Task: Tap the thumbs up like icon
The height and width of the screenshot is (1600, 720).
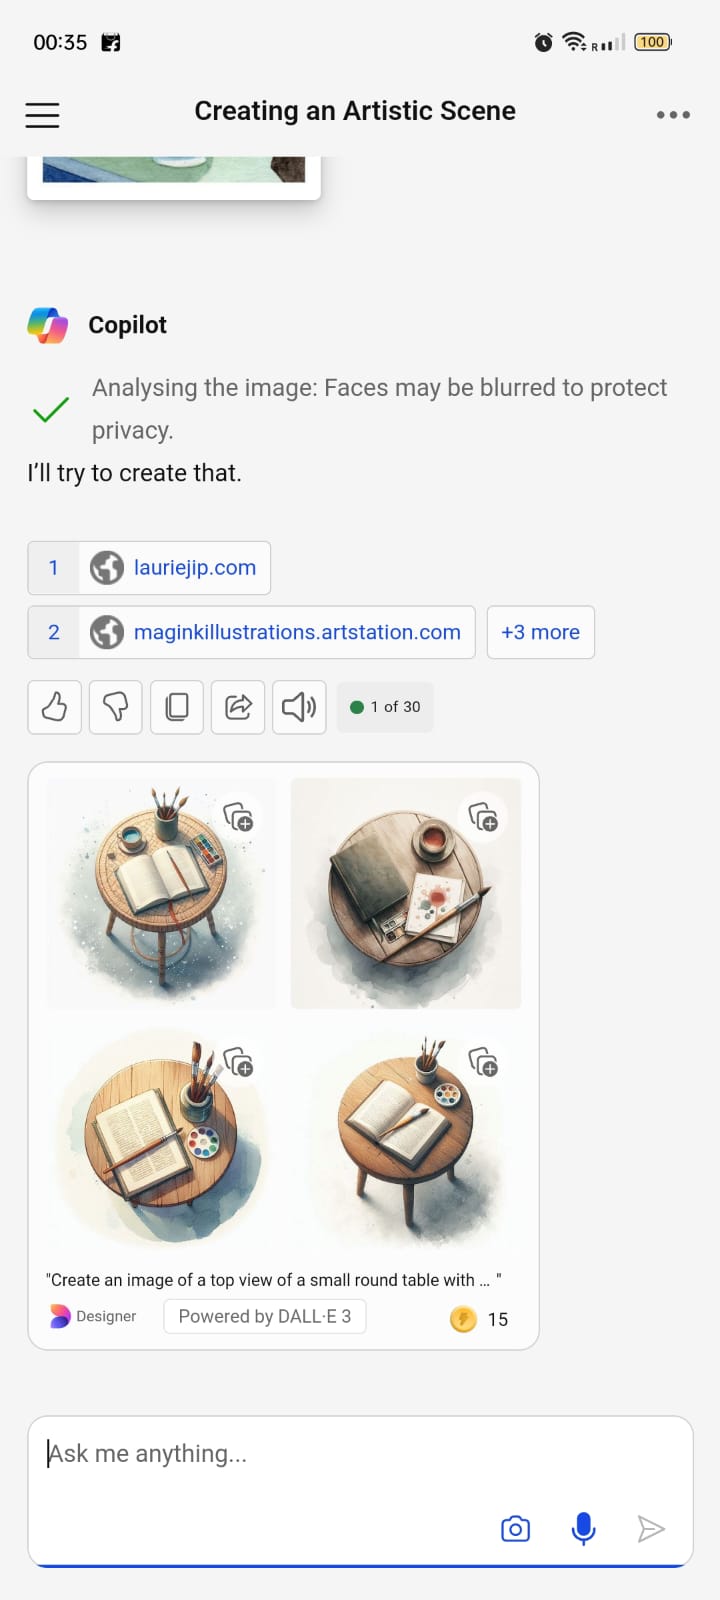Action: pyautogui.click(x=54, y=707)
